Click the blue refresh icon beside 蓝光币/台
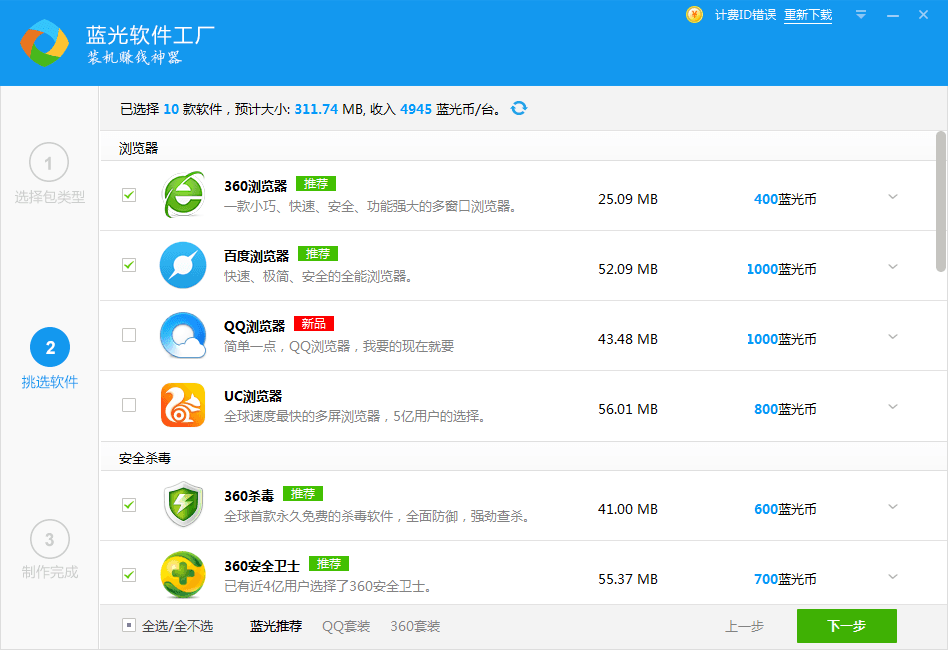Viewport: 948px width, 650px height. 519,108
